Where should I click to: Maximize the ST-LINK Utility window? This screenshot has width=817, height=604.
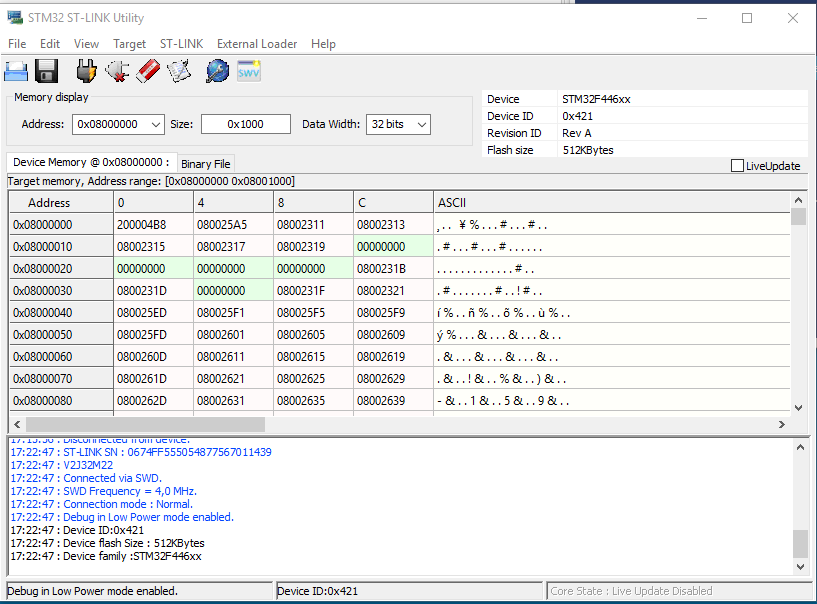pyautogui.click(x=747, y=18)
